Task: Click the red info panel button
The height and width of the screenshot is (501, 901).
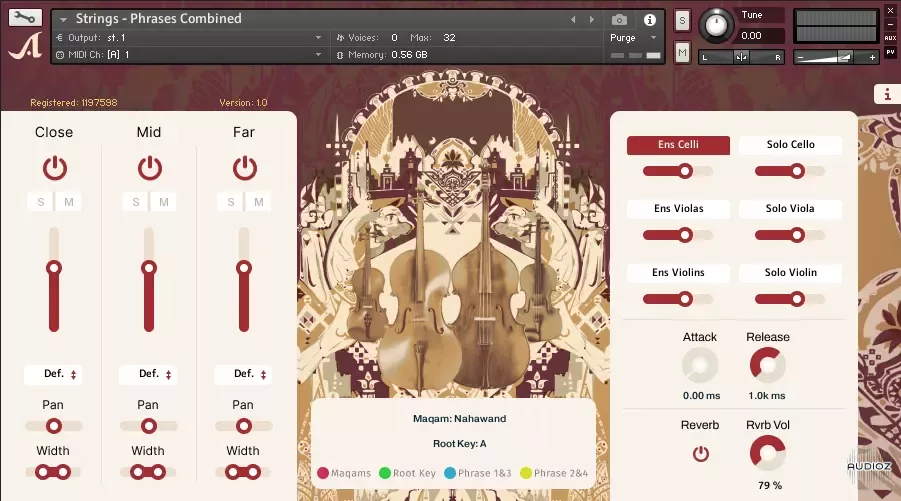Action: coord(886,94)
